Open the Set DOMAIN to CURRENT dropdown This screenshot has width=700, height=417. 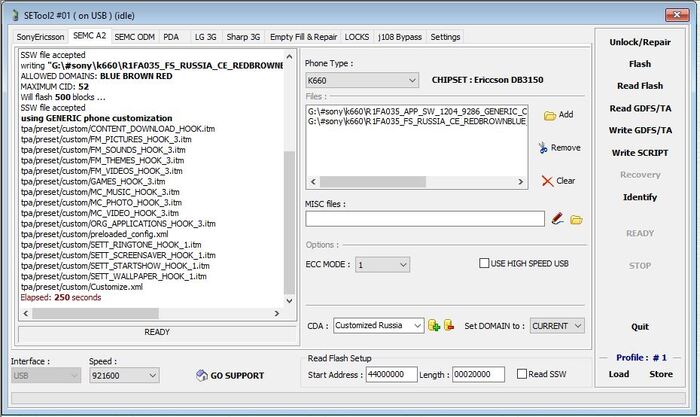tap(557, 326)
